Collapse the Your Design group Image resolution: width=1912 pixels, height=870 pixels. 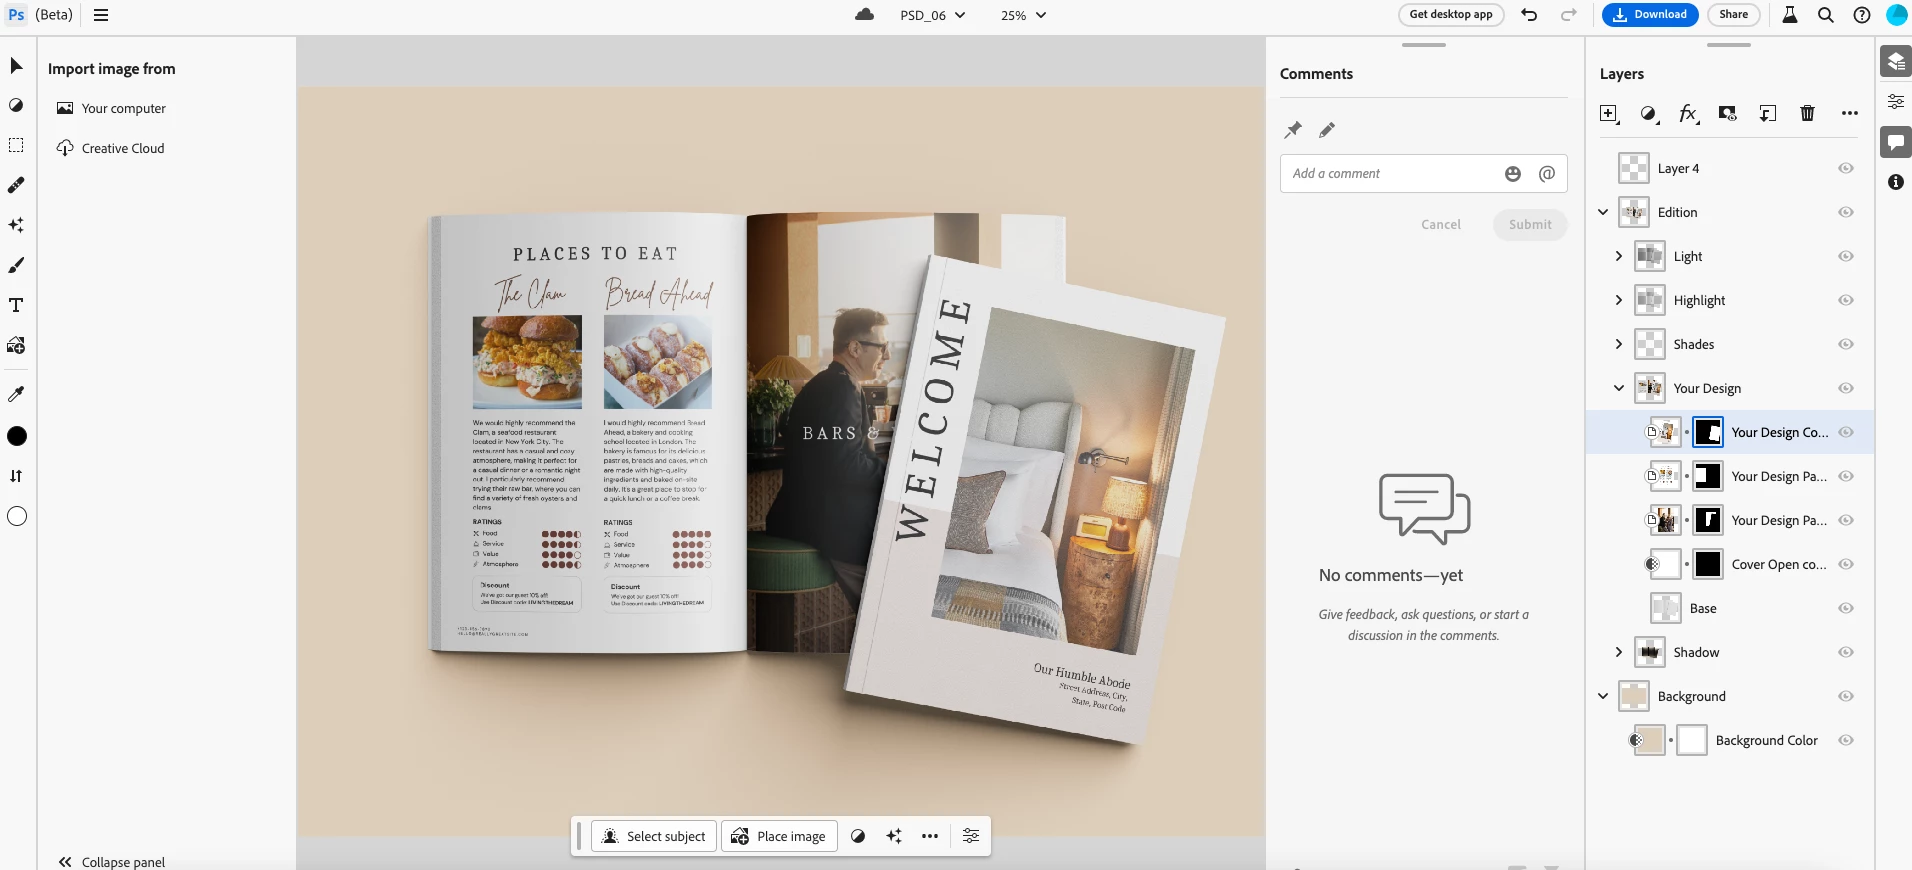[x=1619, y=388]
